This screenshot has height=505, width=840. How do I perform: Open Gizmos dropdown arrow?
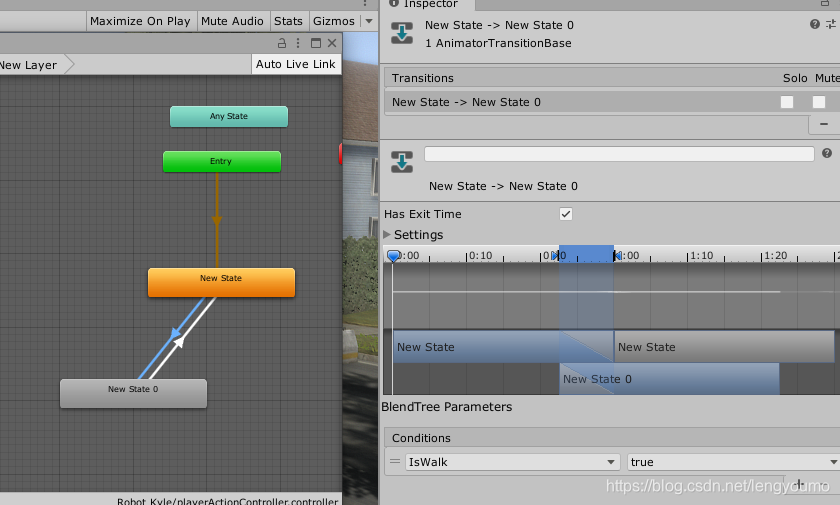click(x=369, y=21)
